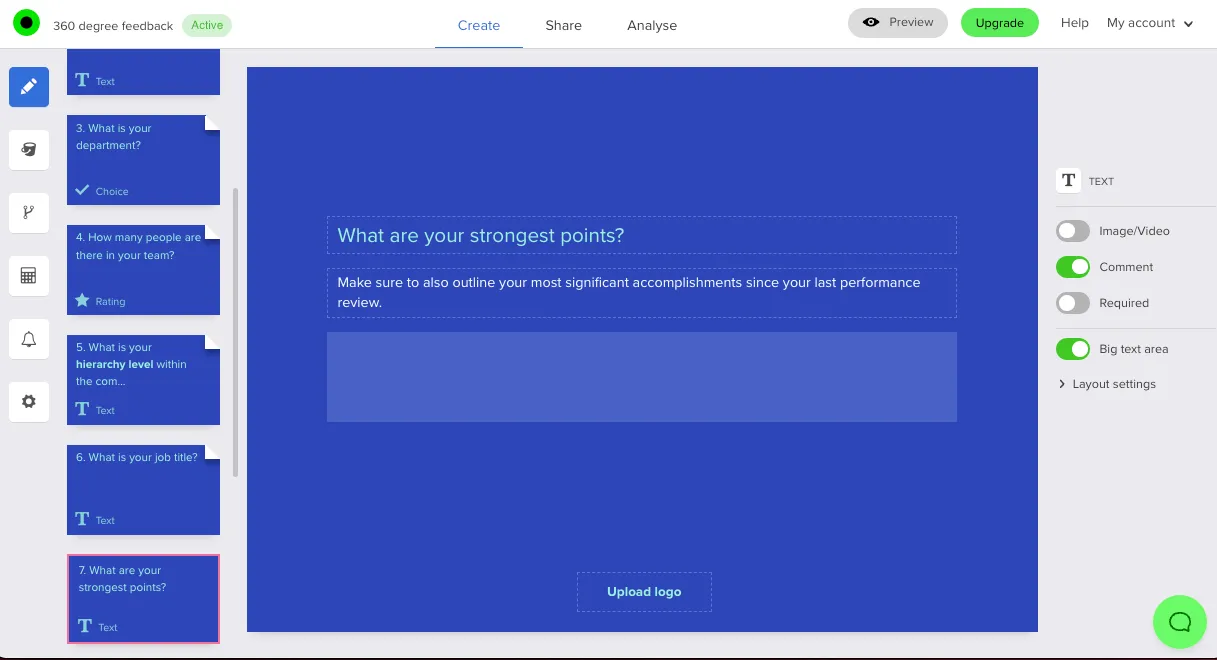Viewport: 1217px width, 660px height.
Task: Click the Preview button
Action: coord(897,23)
